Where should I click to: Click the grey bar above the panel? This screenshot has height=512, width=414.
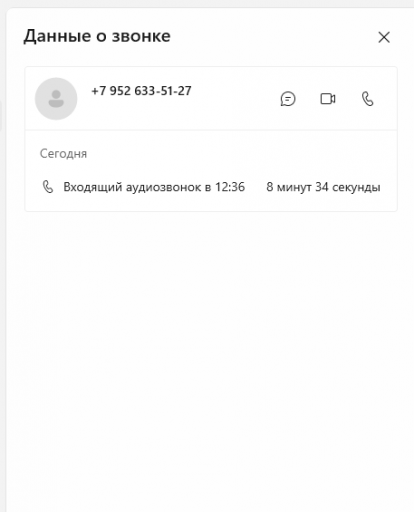click(207, 3)
